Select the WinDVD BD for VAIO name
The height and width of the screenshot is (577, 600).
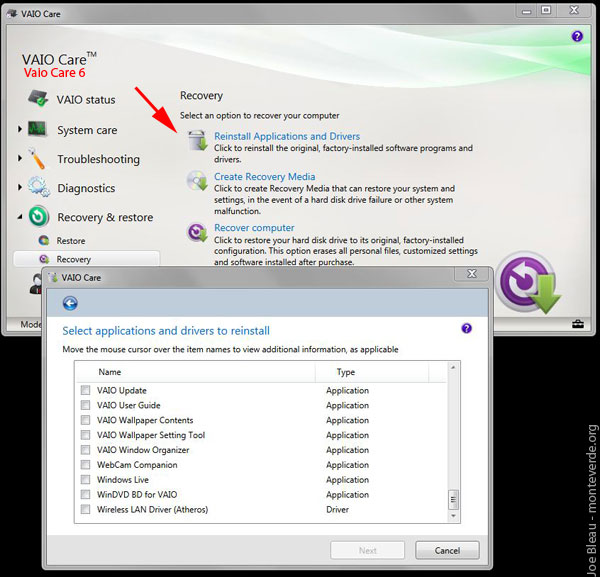pyautogui.click(x=137, y=494)
